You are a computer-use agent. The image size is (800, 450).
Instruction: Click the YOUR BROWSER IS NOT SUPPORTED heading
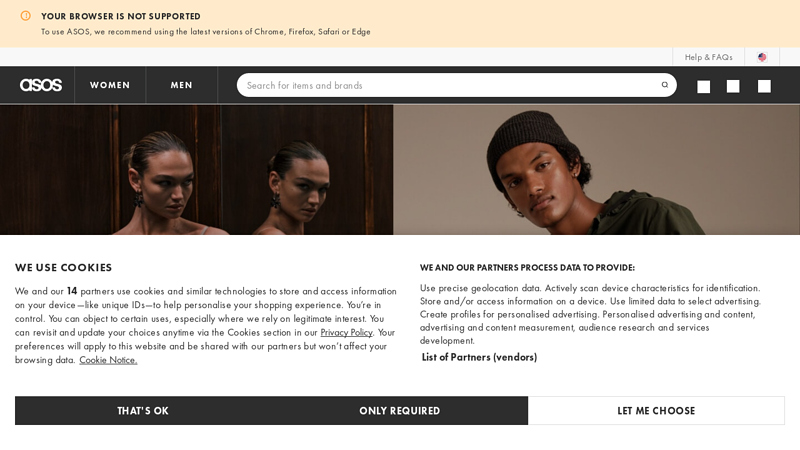click(x=121, y=16)
